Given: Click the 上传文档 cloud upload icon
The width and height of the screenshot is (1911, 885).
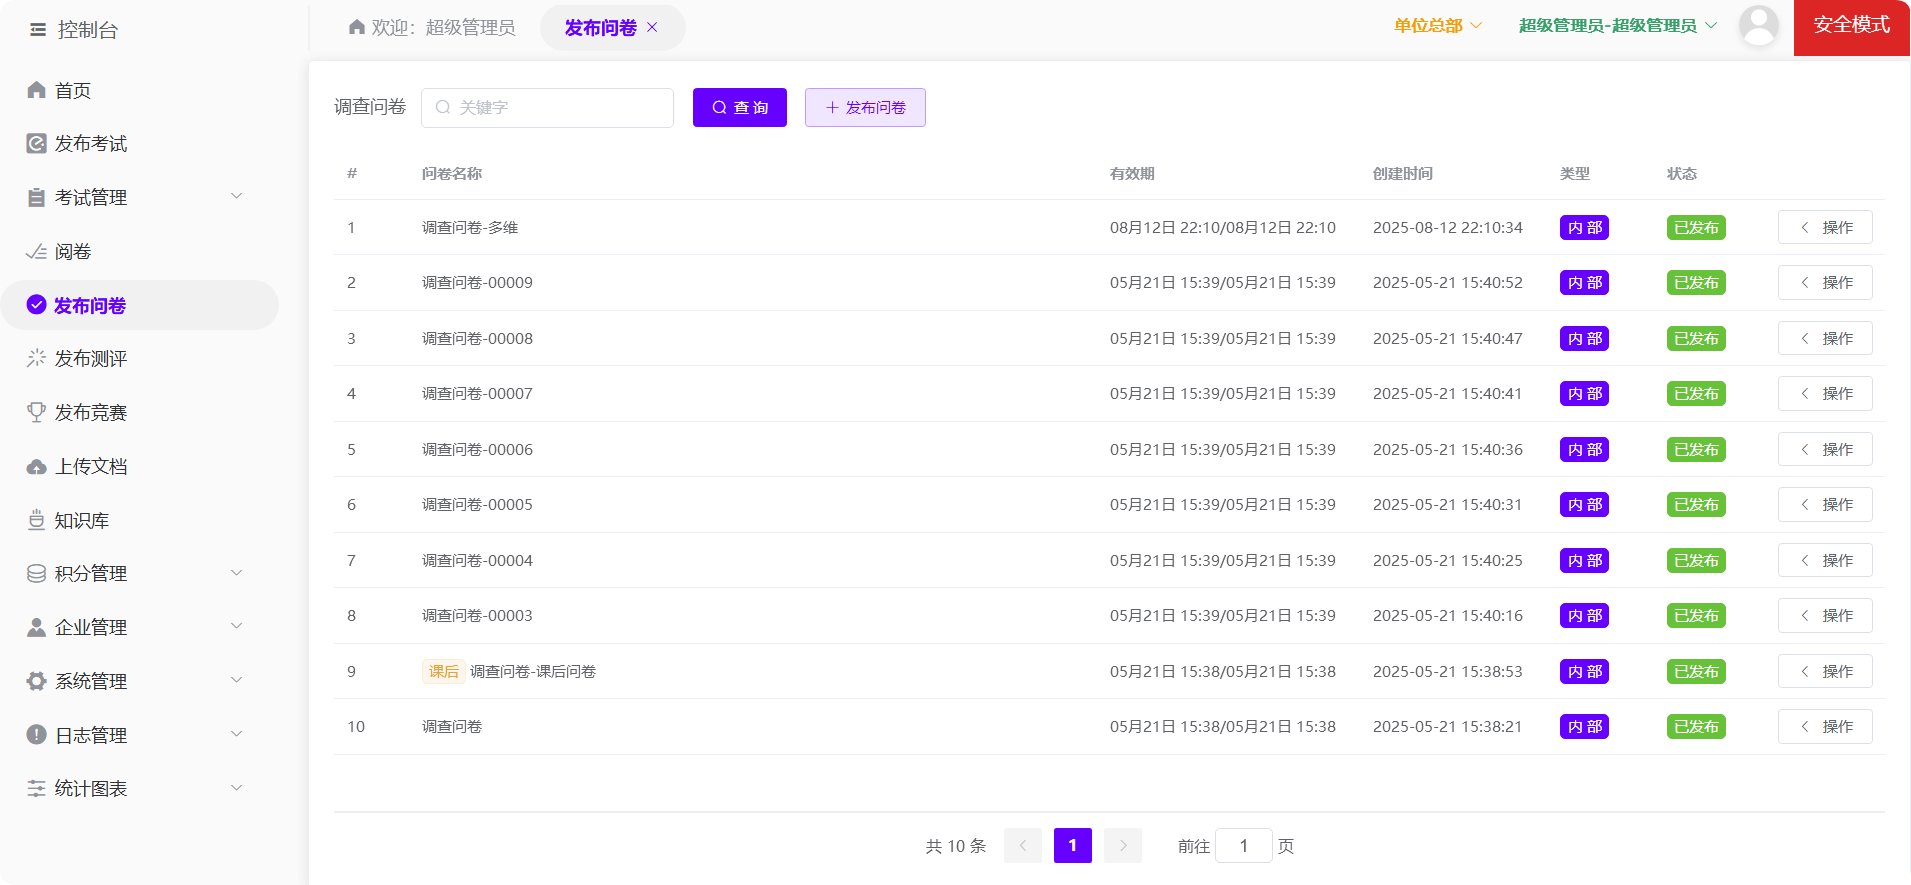Looking at the screenshot, I should coord(37,467).
